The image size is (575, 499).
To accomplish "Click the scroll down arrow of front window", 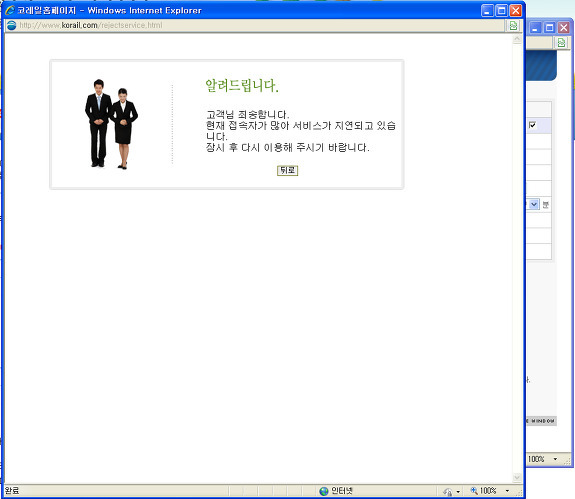I will click(517, 477).
